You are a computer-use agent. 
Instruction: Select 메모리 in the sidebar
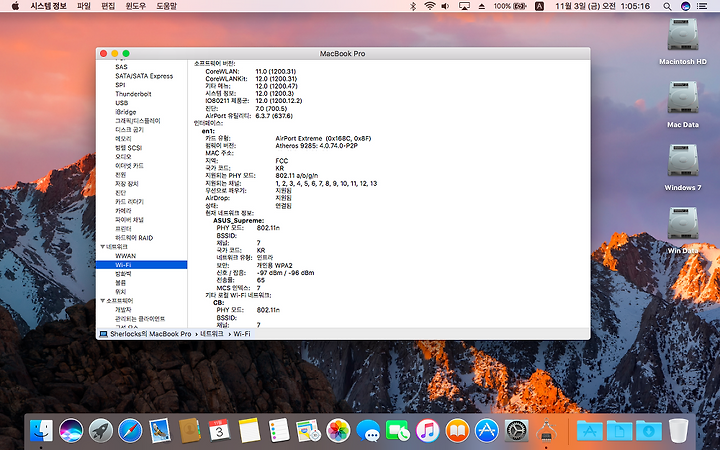click(123, 139)
